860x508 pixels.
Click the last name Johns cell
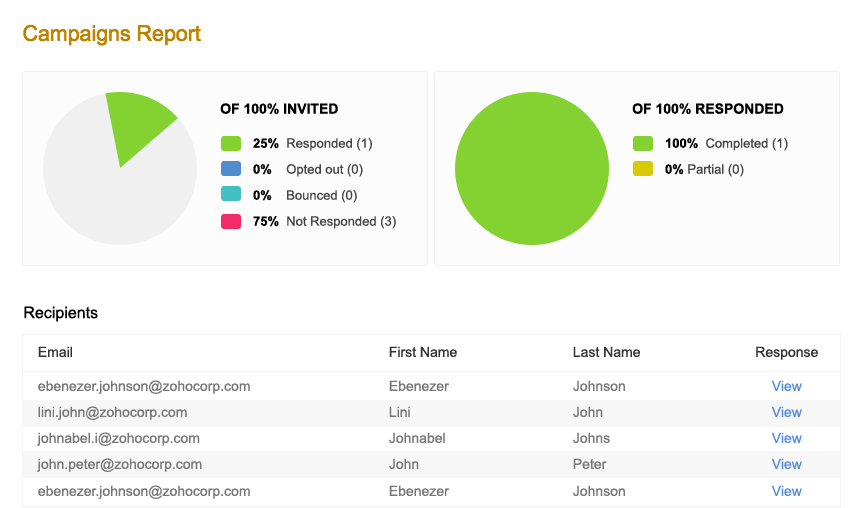[591, 438]
